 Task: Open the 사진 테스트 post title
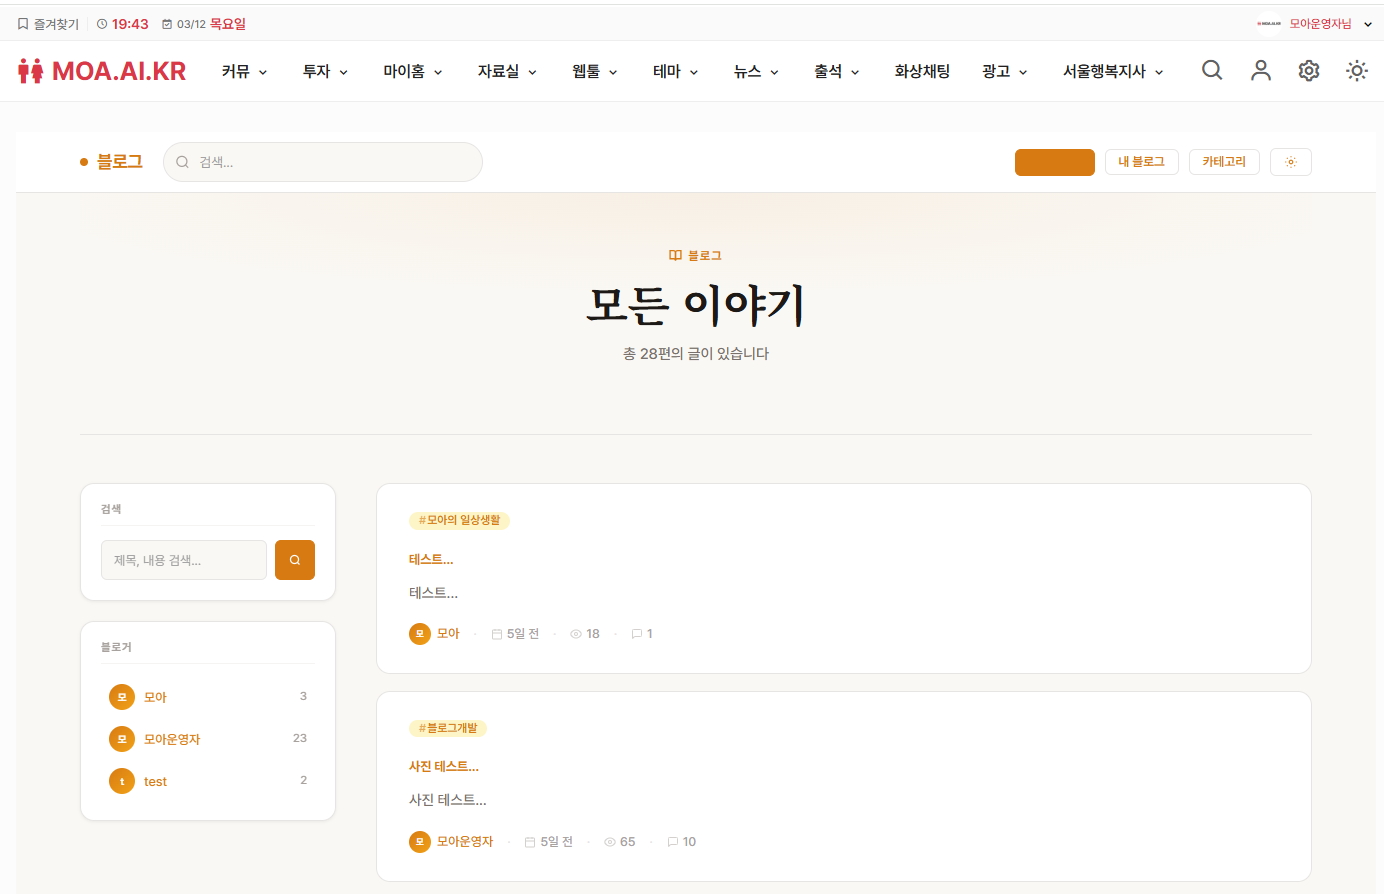[x=444, y=766]
